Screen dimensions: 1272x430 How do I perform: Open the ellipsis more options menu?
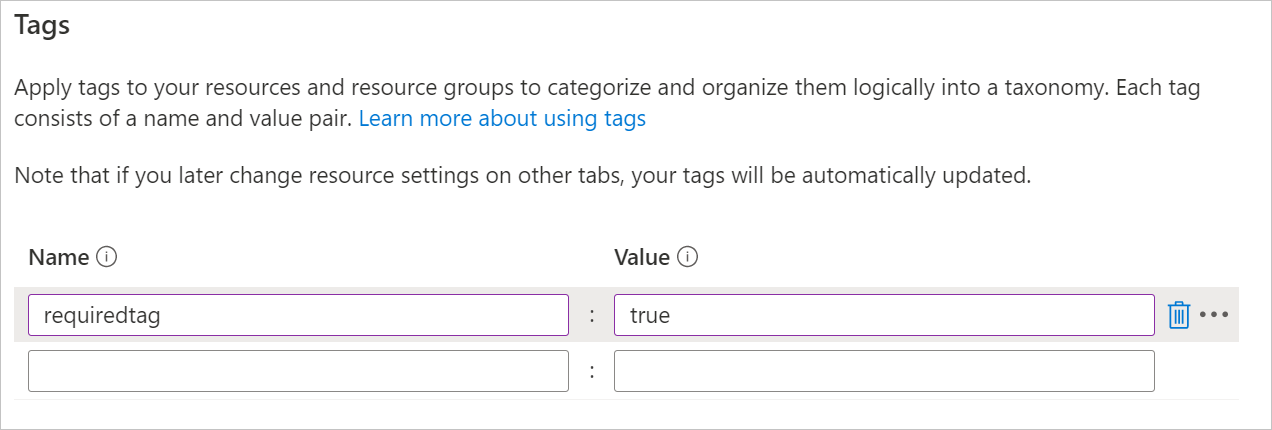1213,315
